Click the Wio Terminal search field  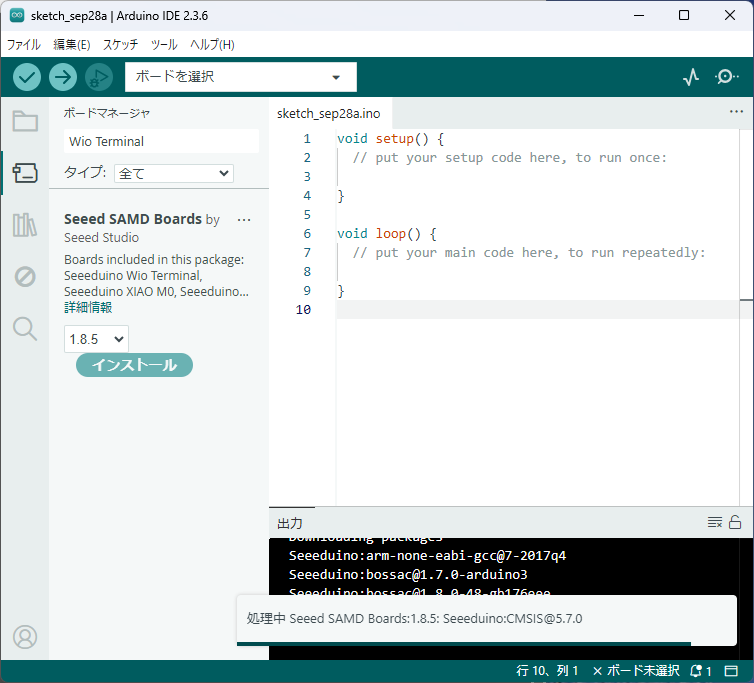(x=160, y=142)
